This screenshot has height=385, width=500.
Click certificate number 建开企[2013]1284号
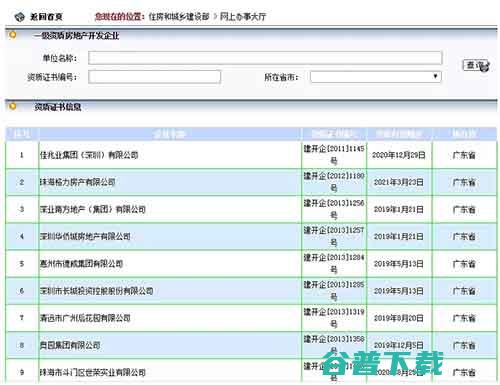334,264
